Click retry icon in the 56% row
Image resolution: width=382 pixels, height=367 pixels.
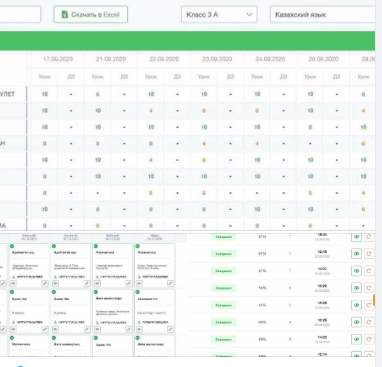pos(369,288)
